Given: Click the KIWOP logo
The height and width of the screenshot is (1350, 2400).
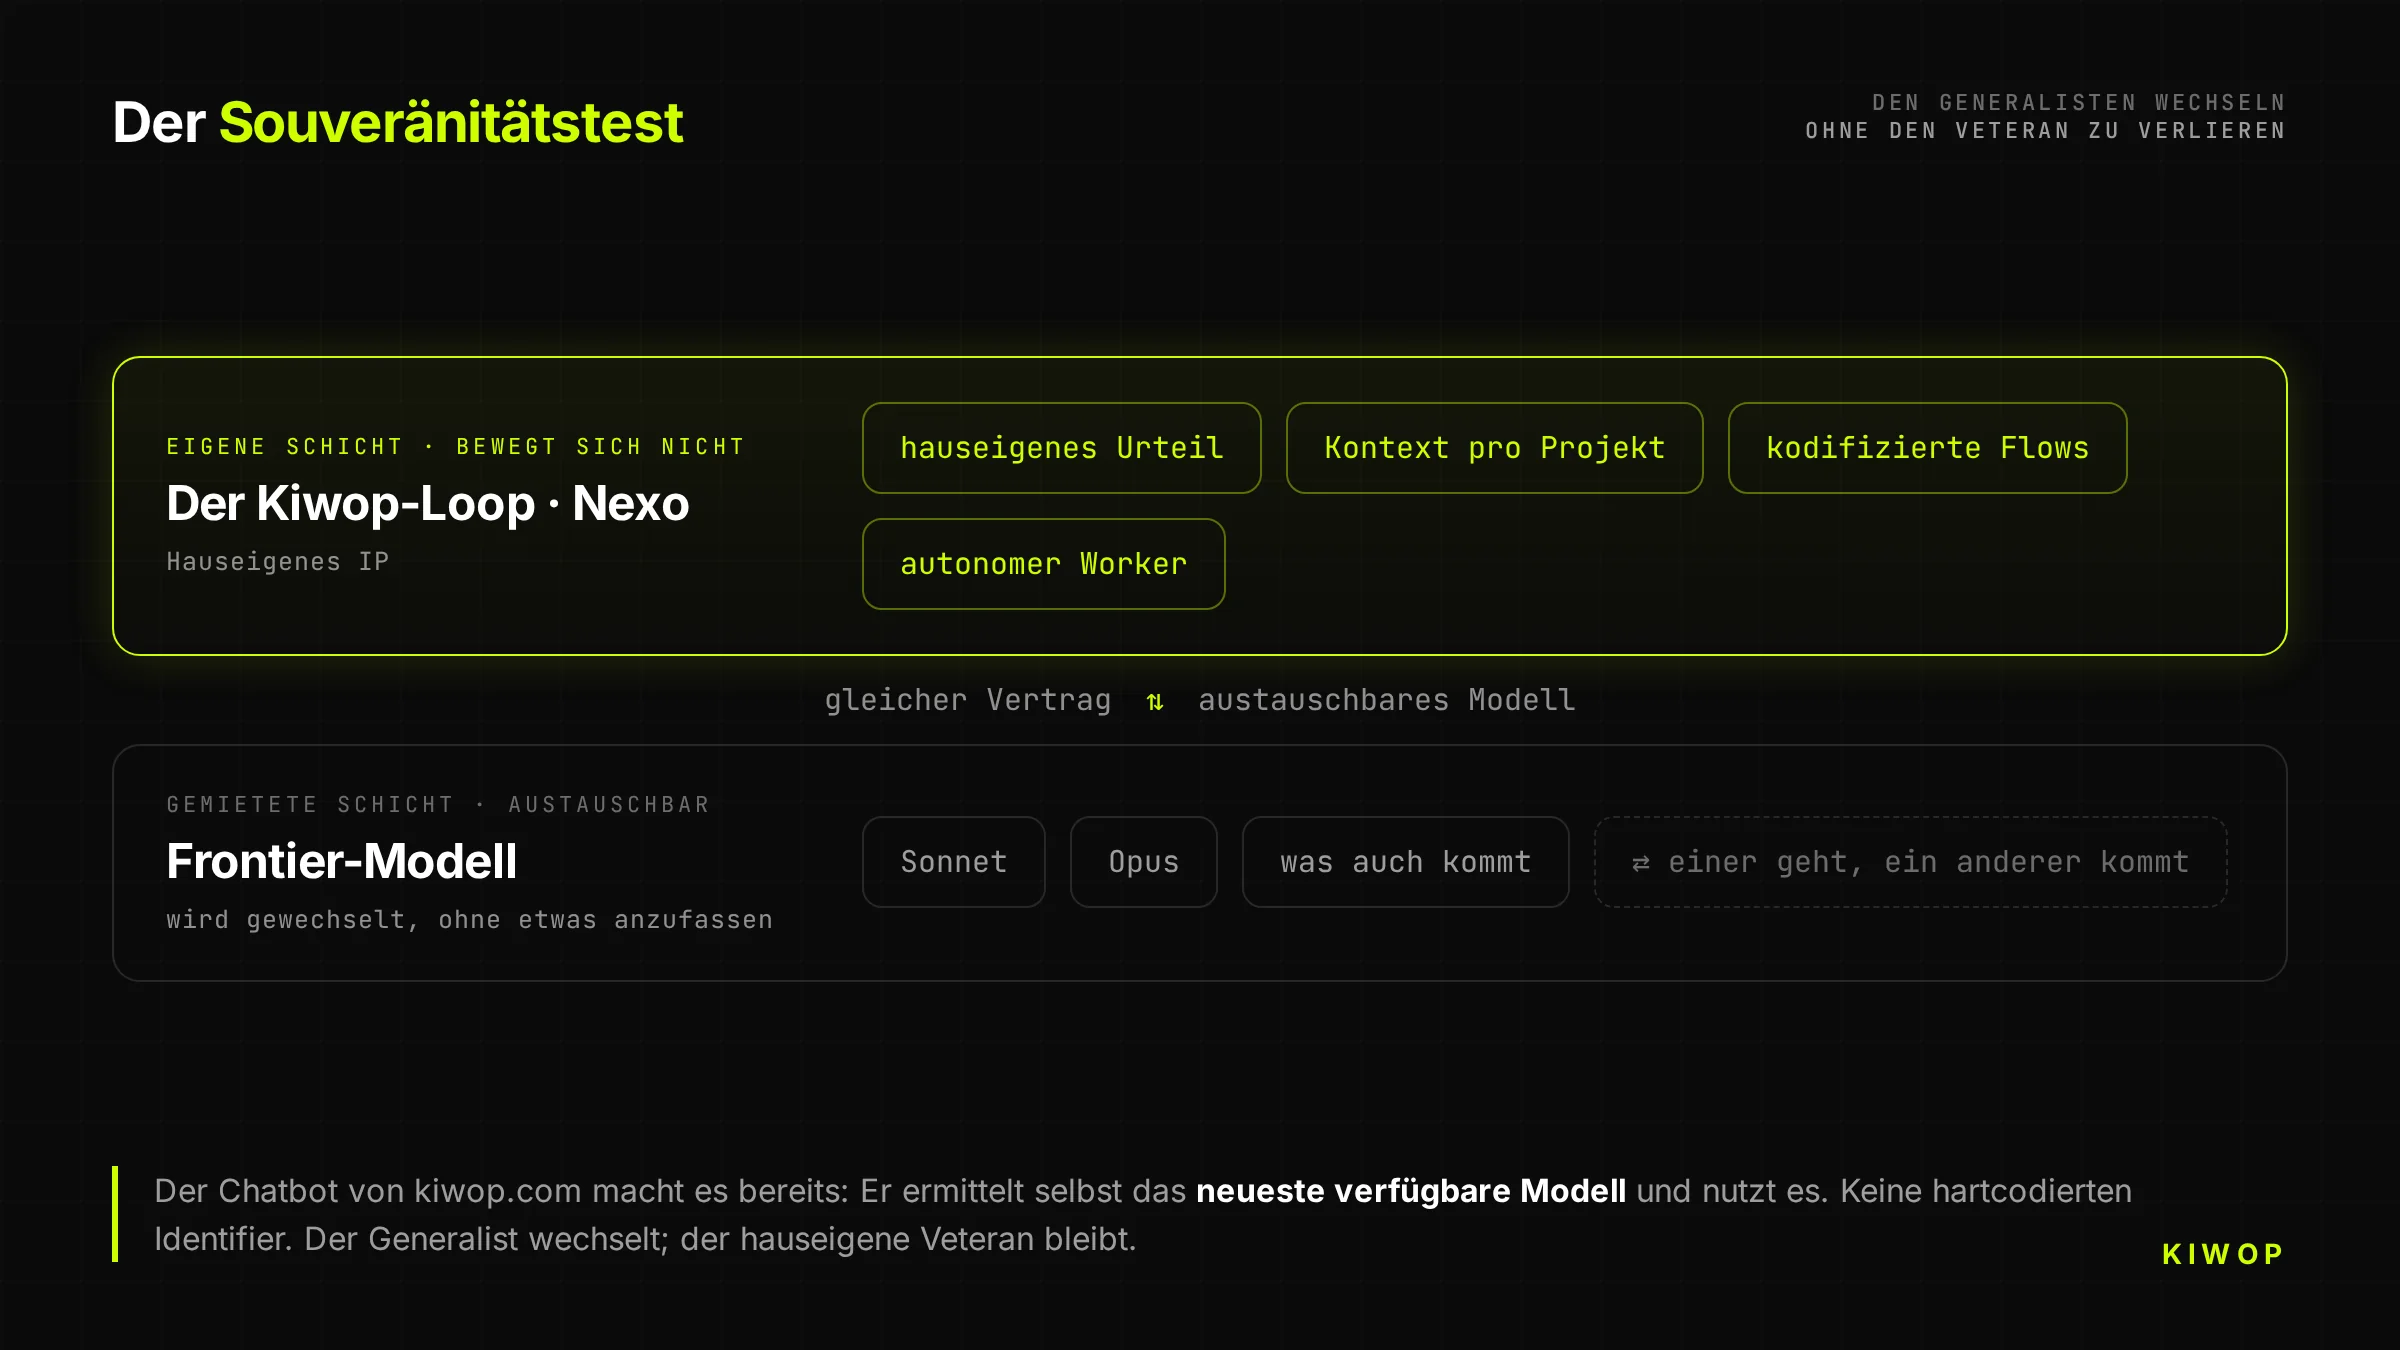Looking at the screenshot, I should point(2223,1254).
